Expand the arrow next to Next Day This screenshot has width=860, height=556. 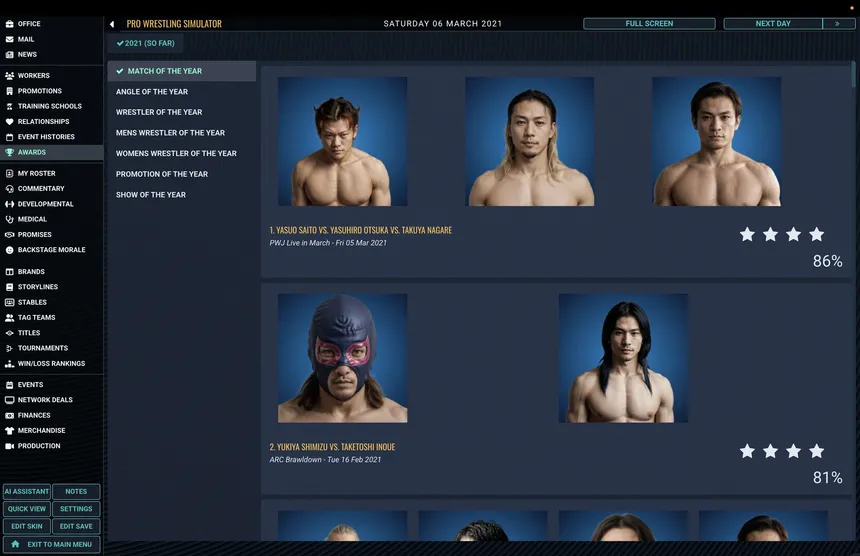point(838,24)
